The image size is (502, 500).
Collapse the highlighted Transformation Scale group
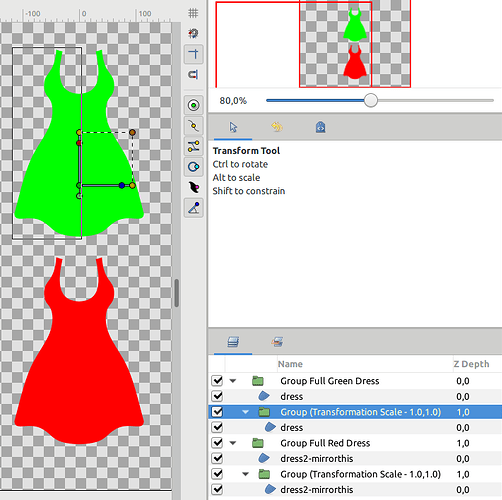click(x=246, y=412)
